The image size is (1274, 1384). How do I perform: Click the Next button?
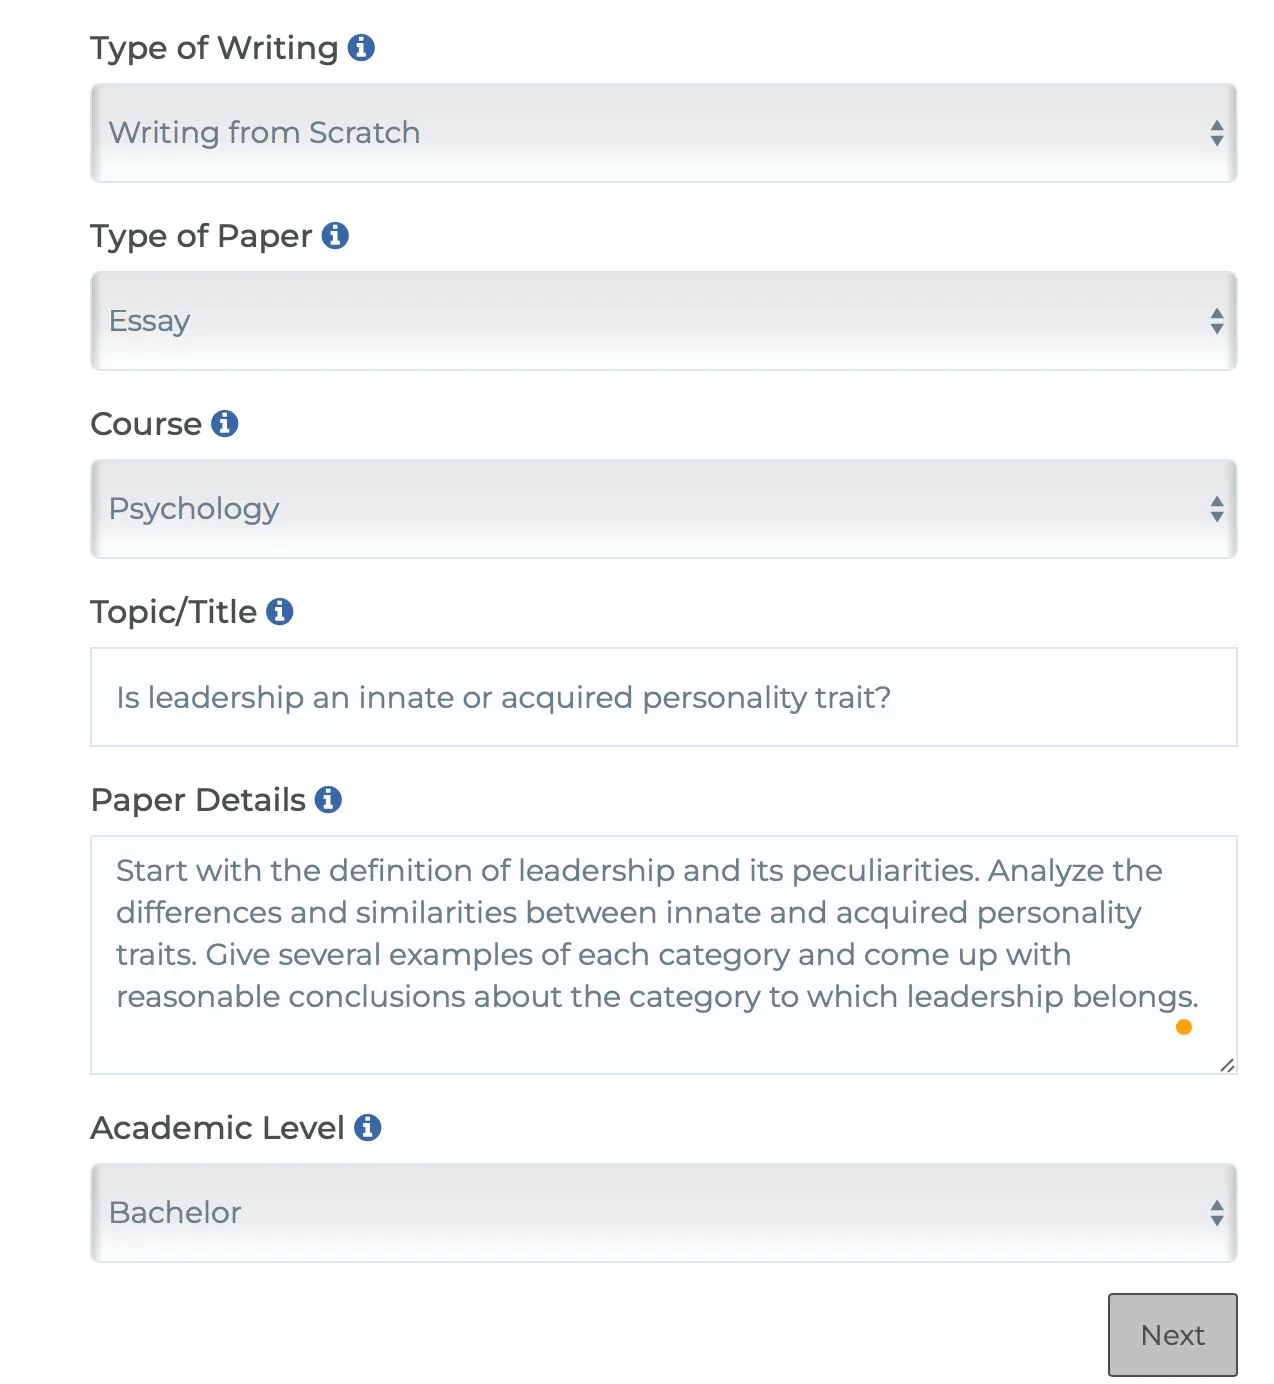coord(1173,1335)
